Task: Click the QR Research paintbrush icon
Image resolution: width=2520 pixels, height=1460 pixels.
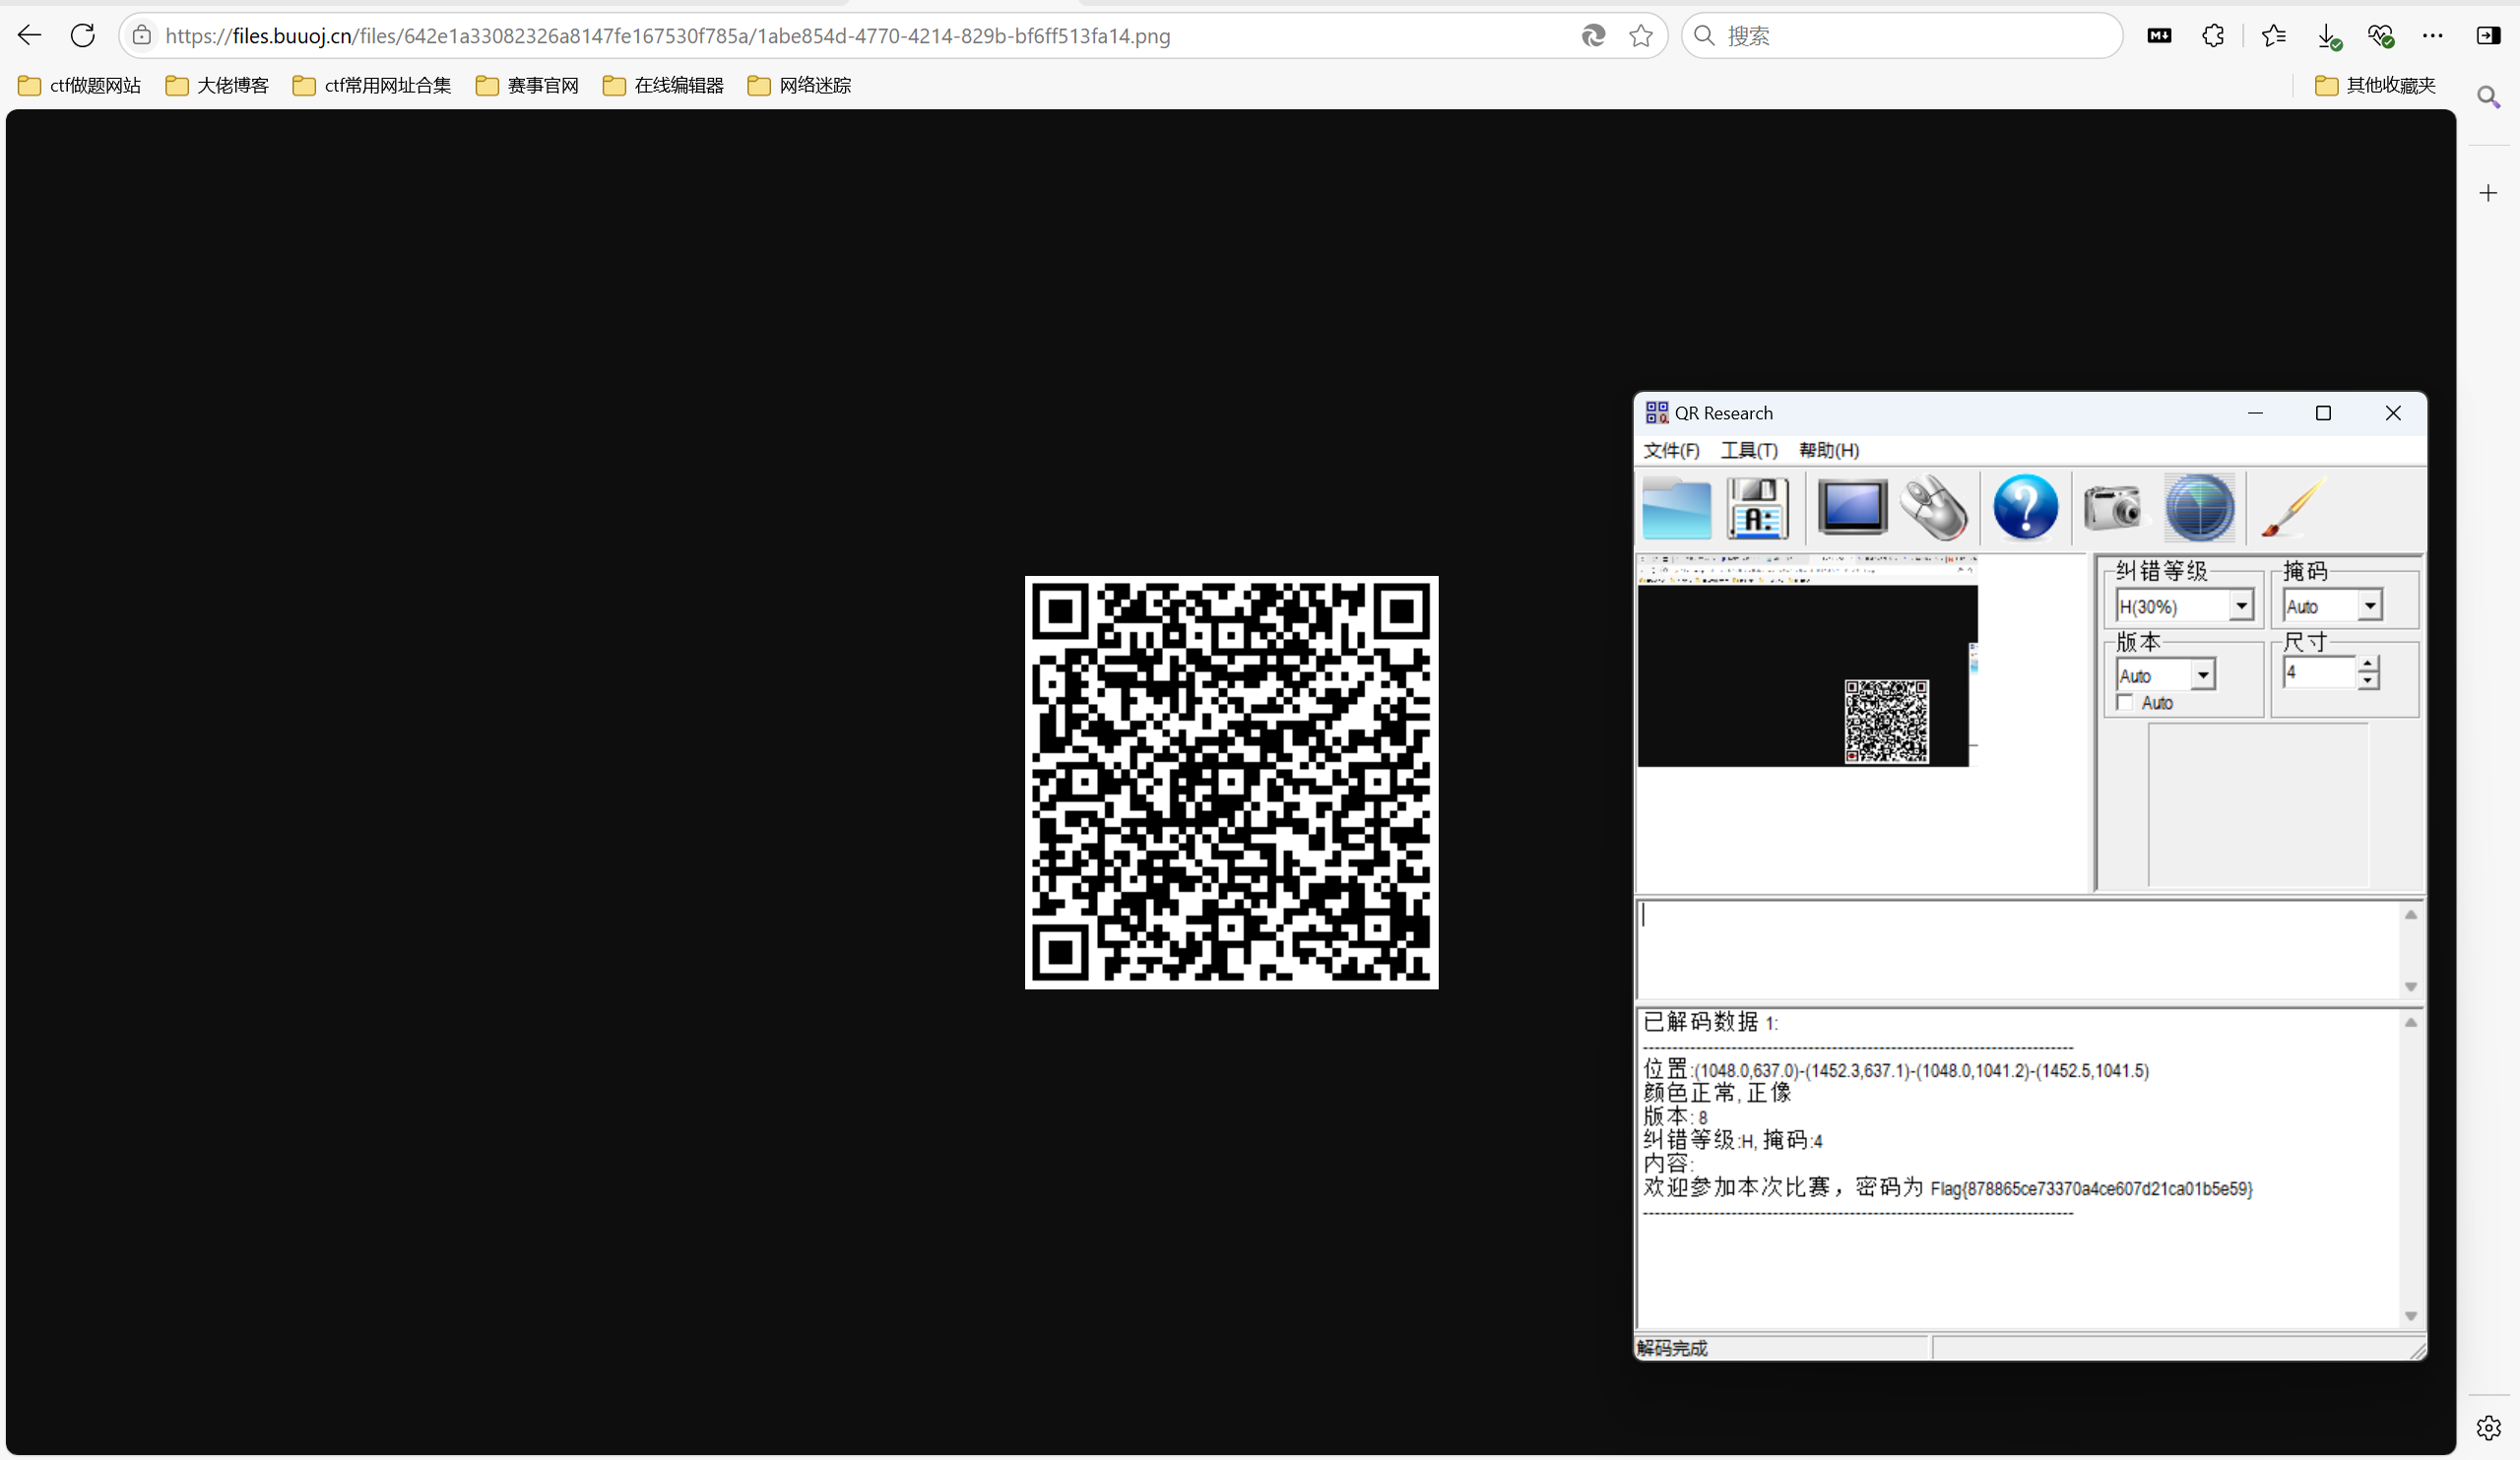Action: pos(2294,507)
